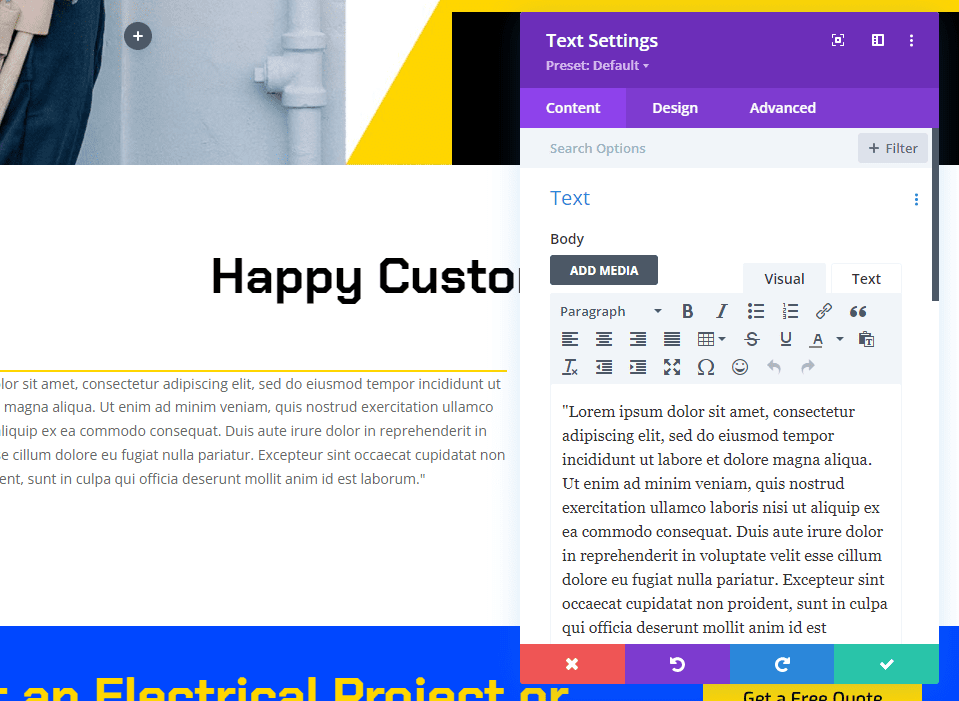Insert a special character with Omega icon

[x=706, y=367]
